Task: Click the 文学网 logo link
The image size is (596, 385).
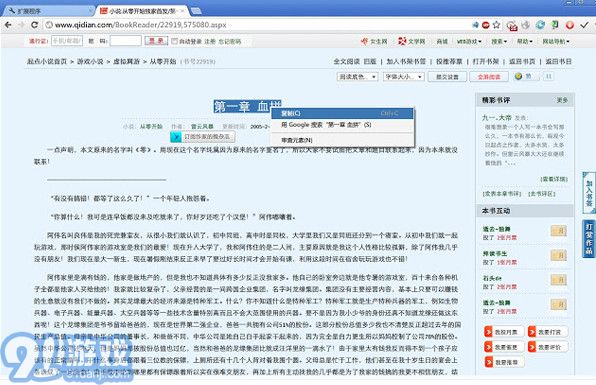Action: [x=411, y=41]
